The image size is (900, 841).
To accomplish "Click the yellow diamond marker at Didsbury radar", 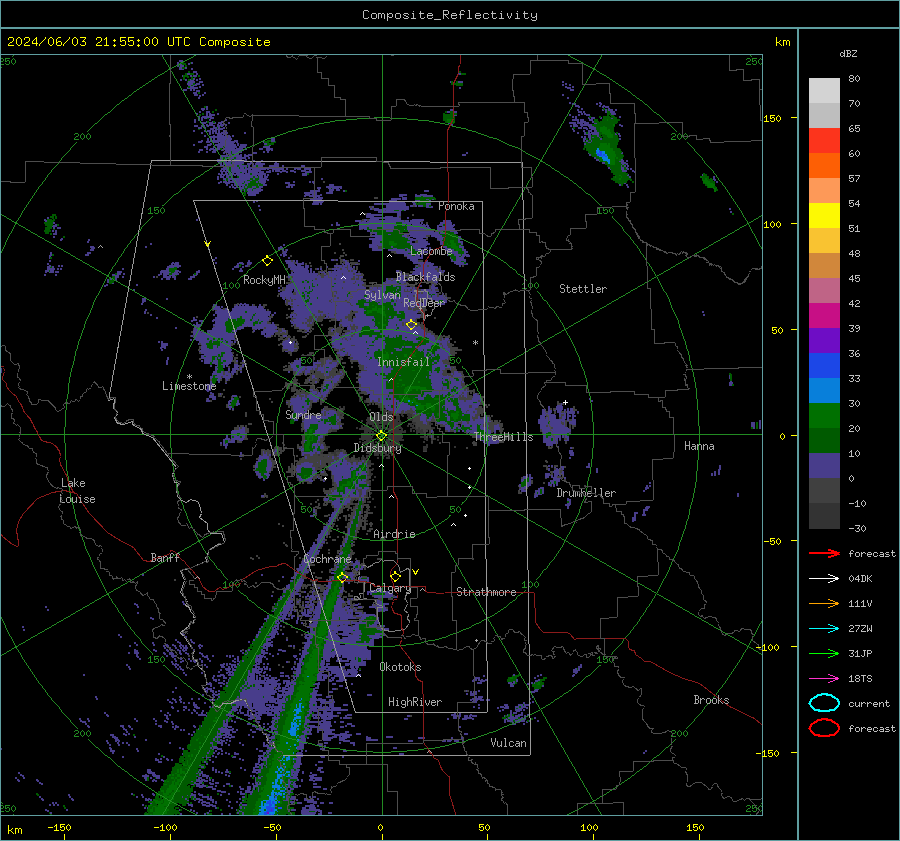I will (x=381, y=436).
